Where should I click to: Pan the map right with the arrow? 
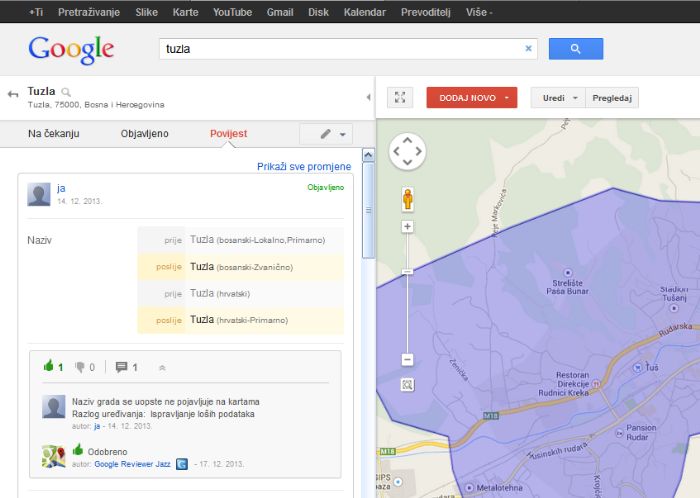(418, 151)
